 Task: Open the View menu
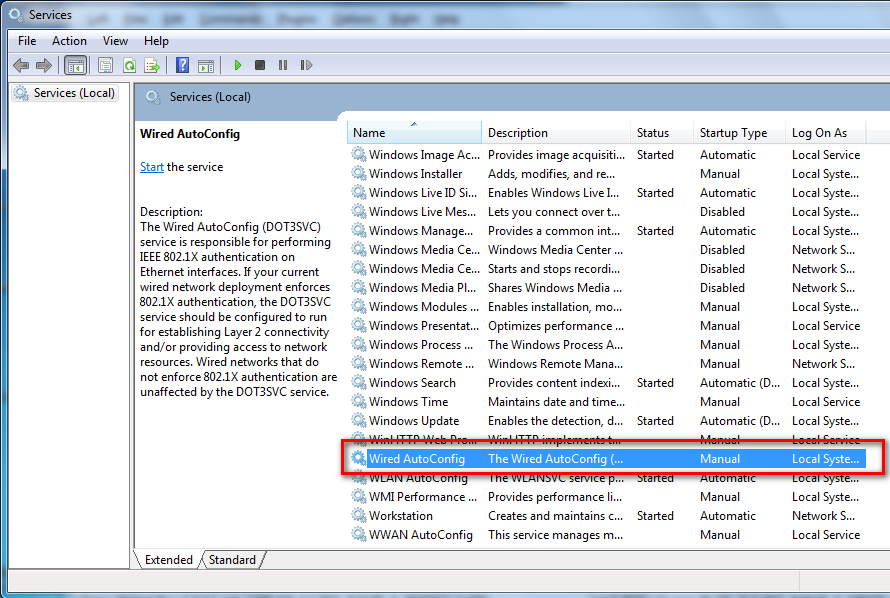point(115,41)
